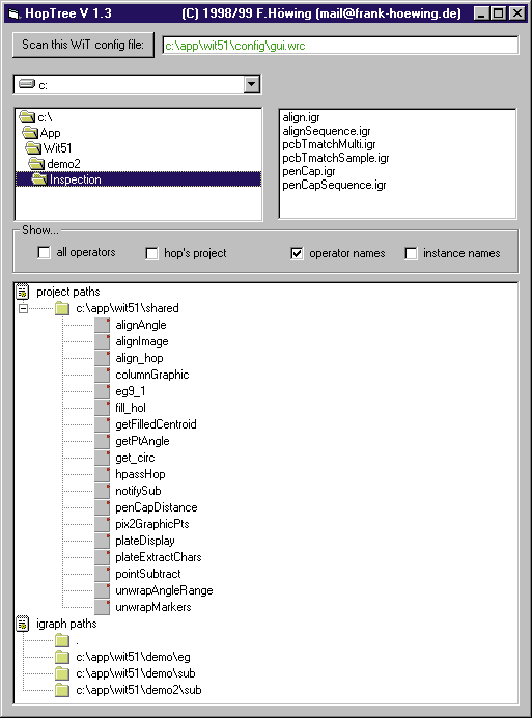Uncheck the operator names checkbox

tap(297, 253)
